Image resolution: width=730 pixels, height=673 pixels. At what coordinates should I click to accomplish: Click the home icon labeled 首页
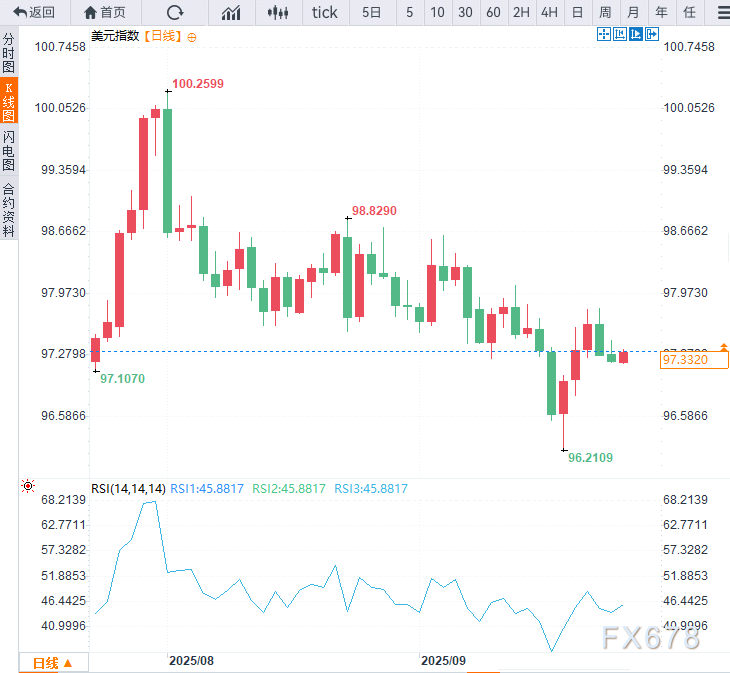coord(105,12)
